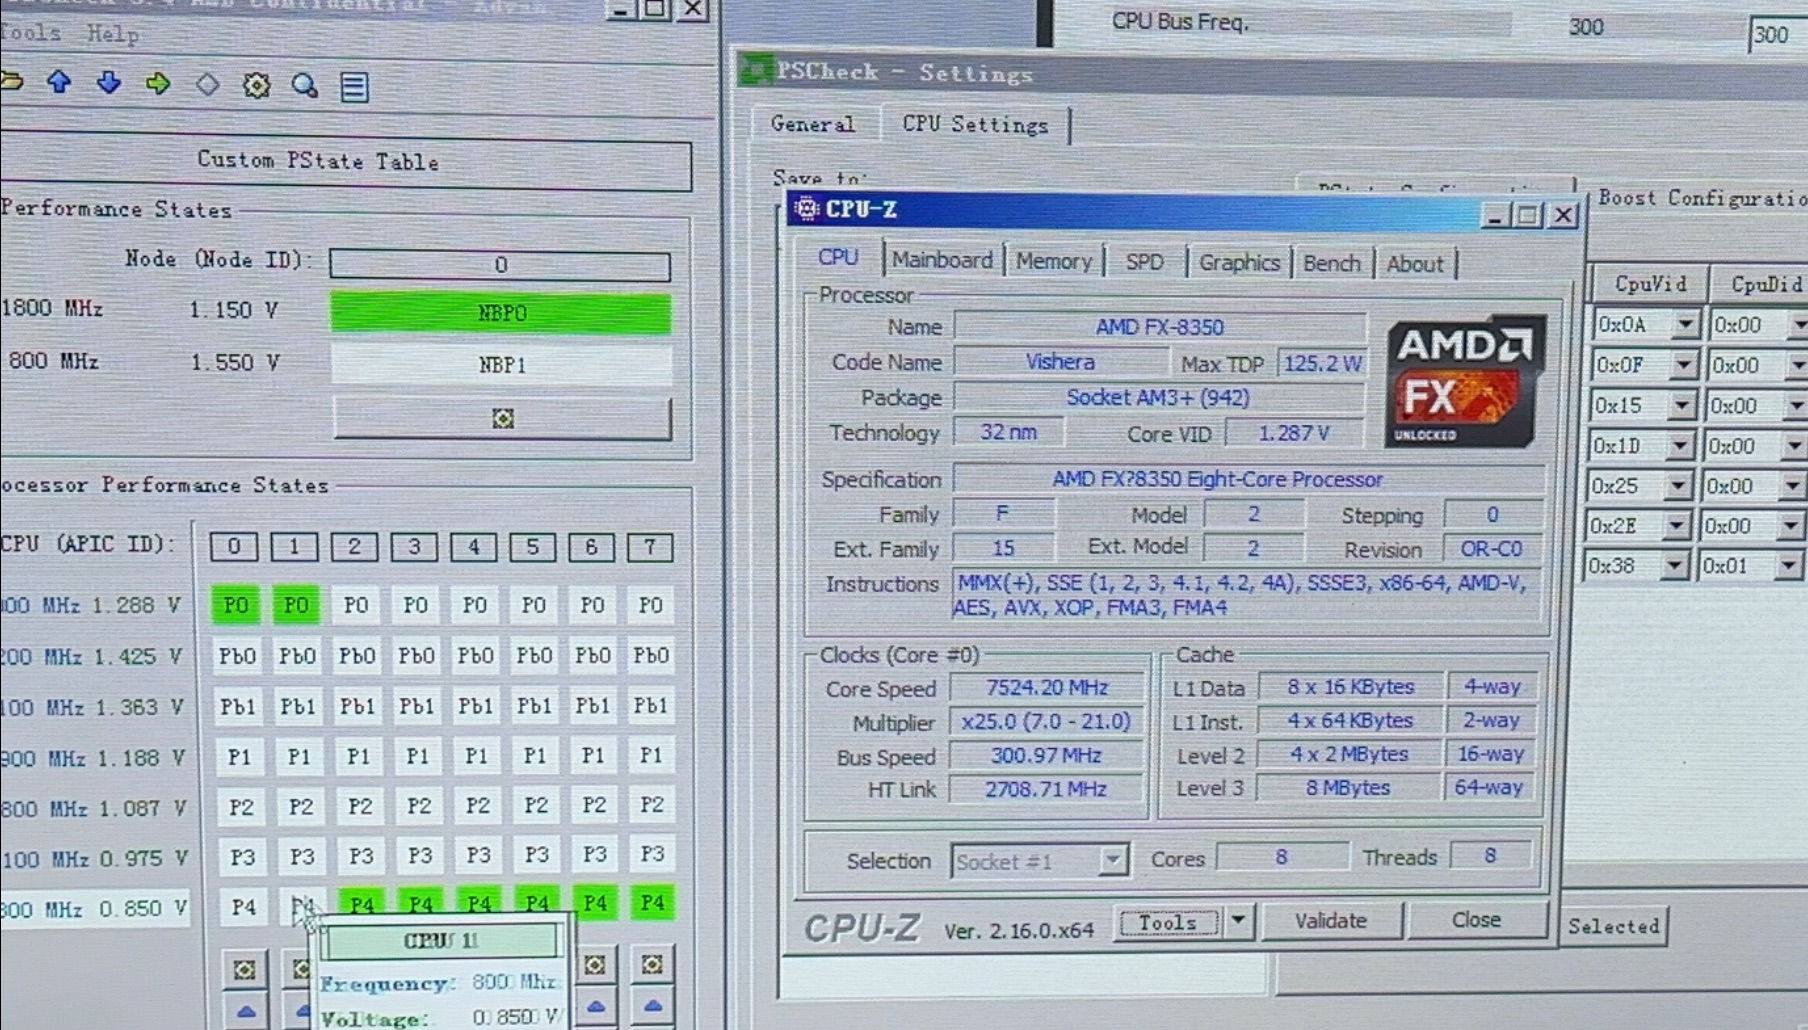This screenshot has width=1808, height=1030.
Task: Click the diamond toolbar icon in PSCheck
Action: tap(207, 85)
